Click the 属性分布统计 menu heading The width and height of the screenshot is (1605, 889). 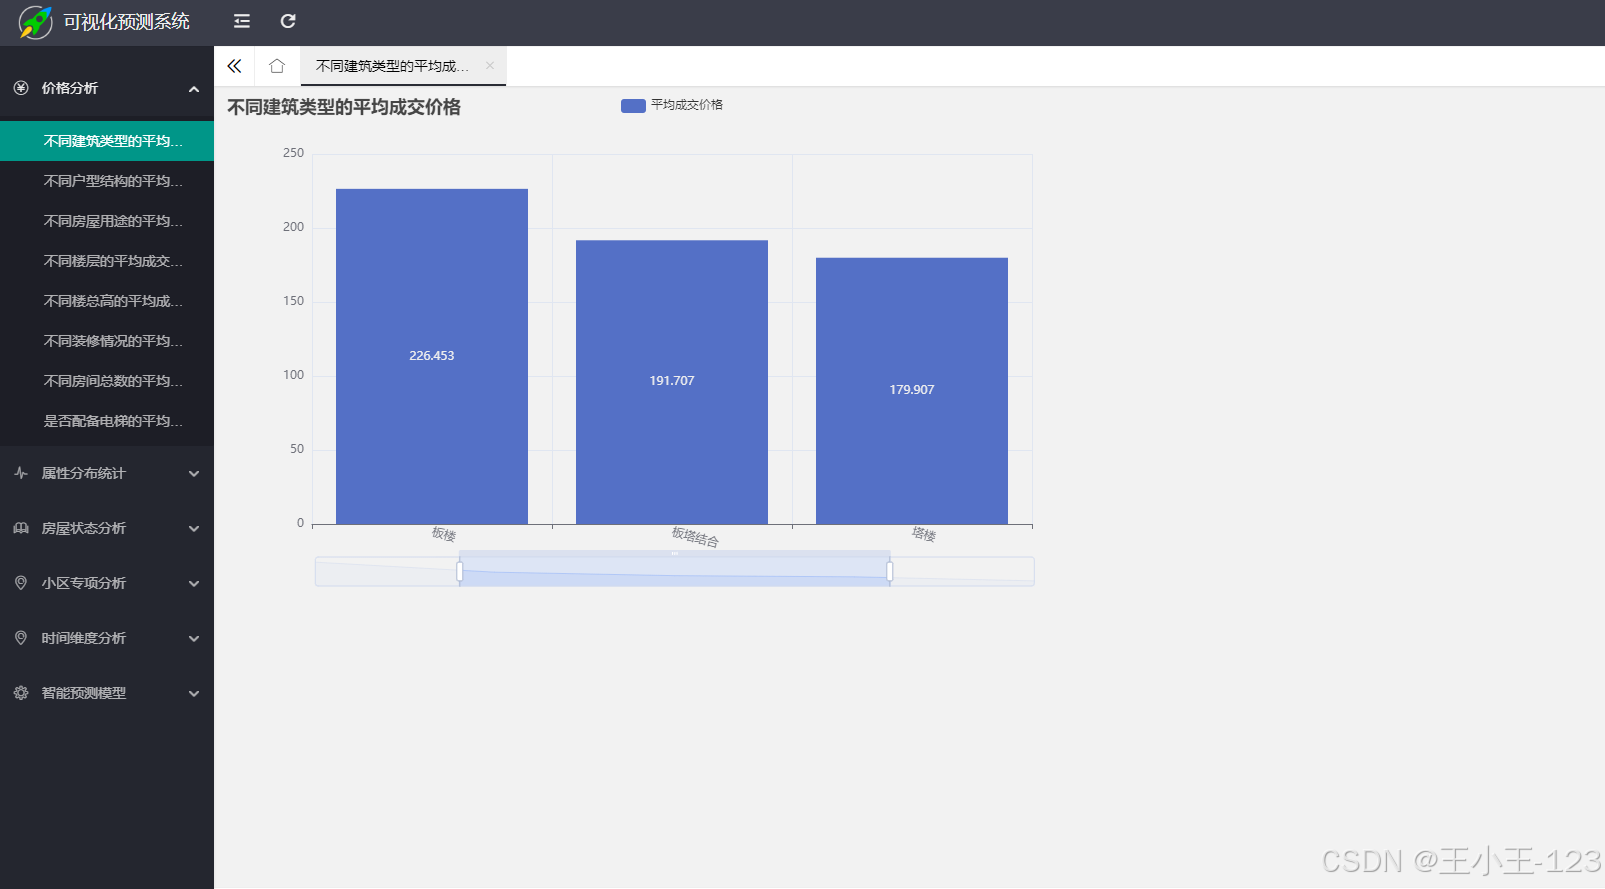107,473
